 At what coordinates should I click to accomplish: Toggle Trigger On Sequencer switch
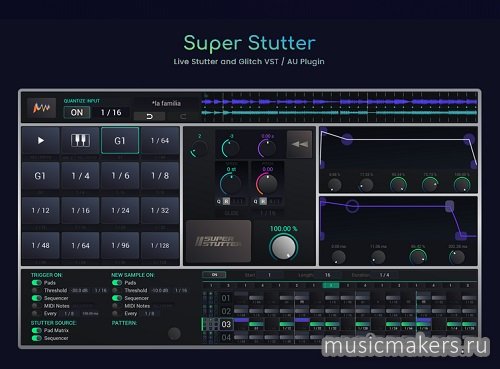tap(36, 298)
